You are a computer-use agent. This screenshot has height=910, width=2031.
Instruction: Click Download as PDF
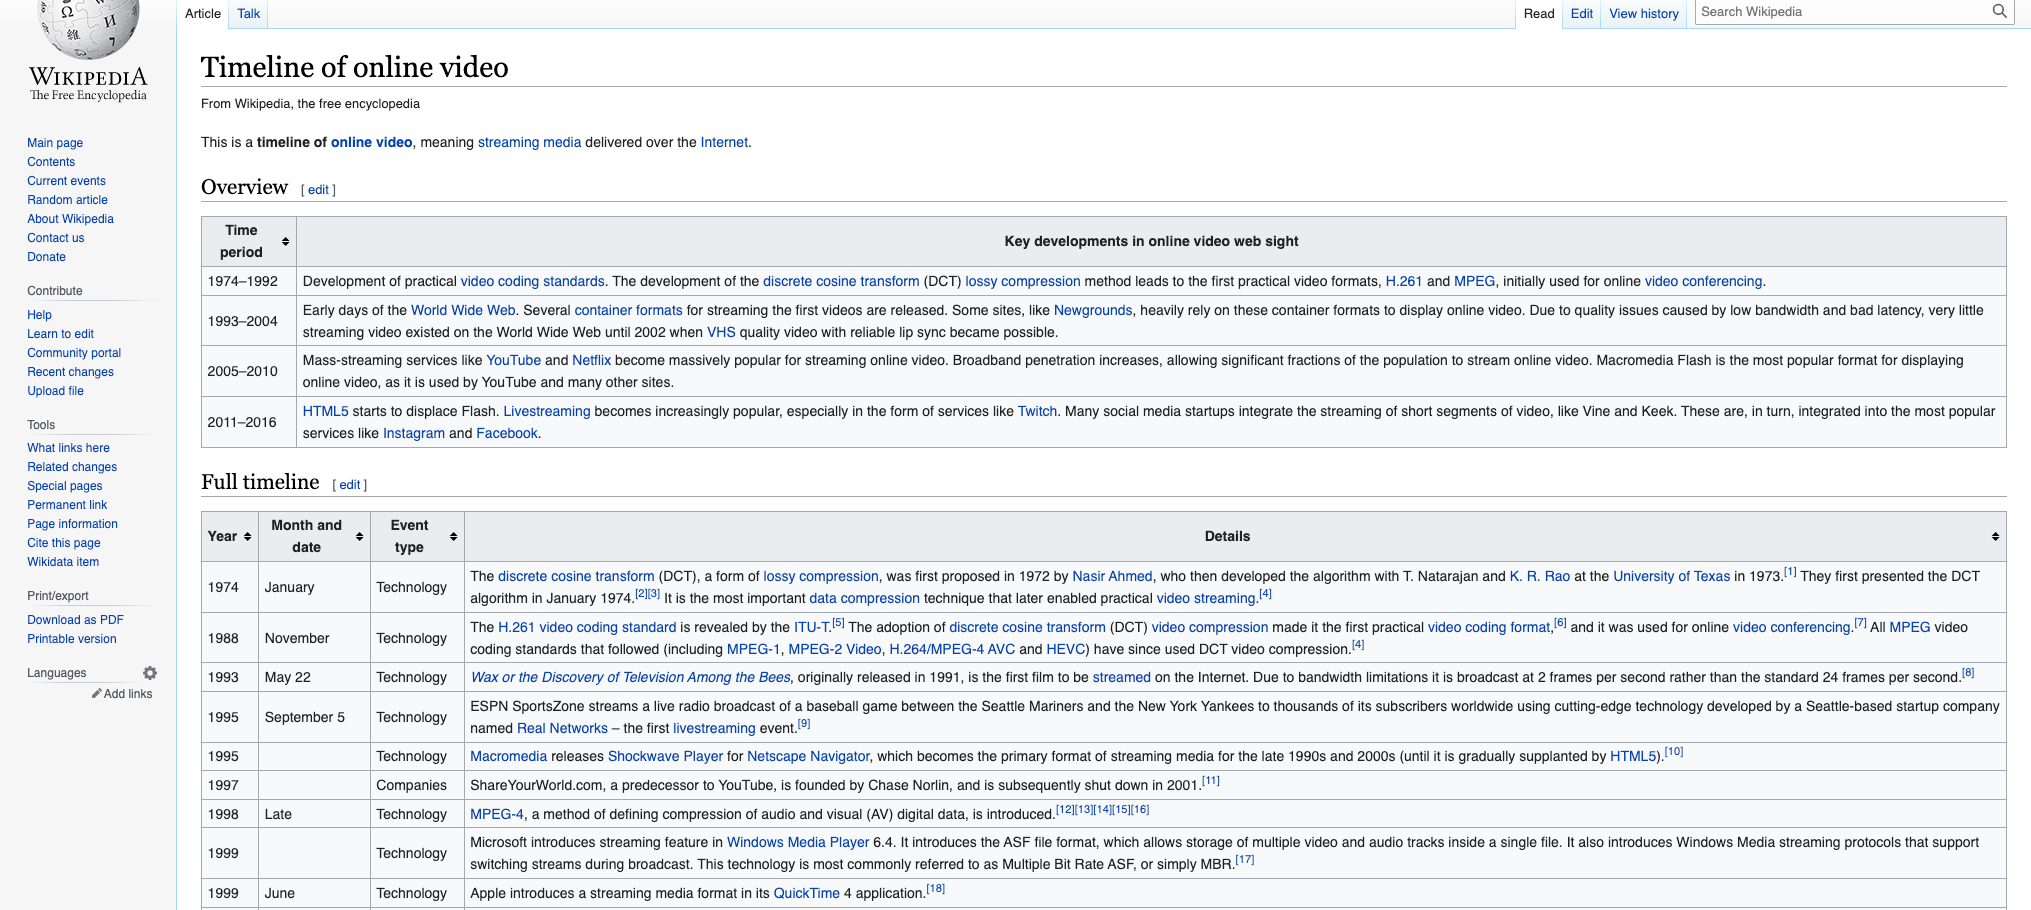(x=75, y=620)
